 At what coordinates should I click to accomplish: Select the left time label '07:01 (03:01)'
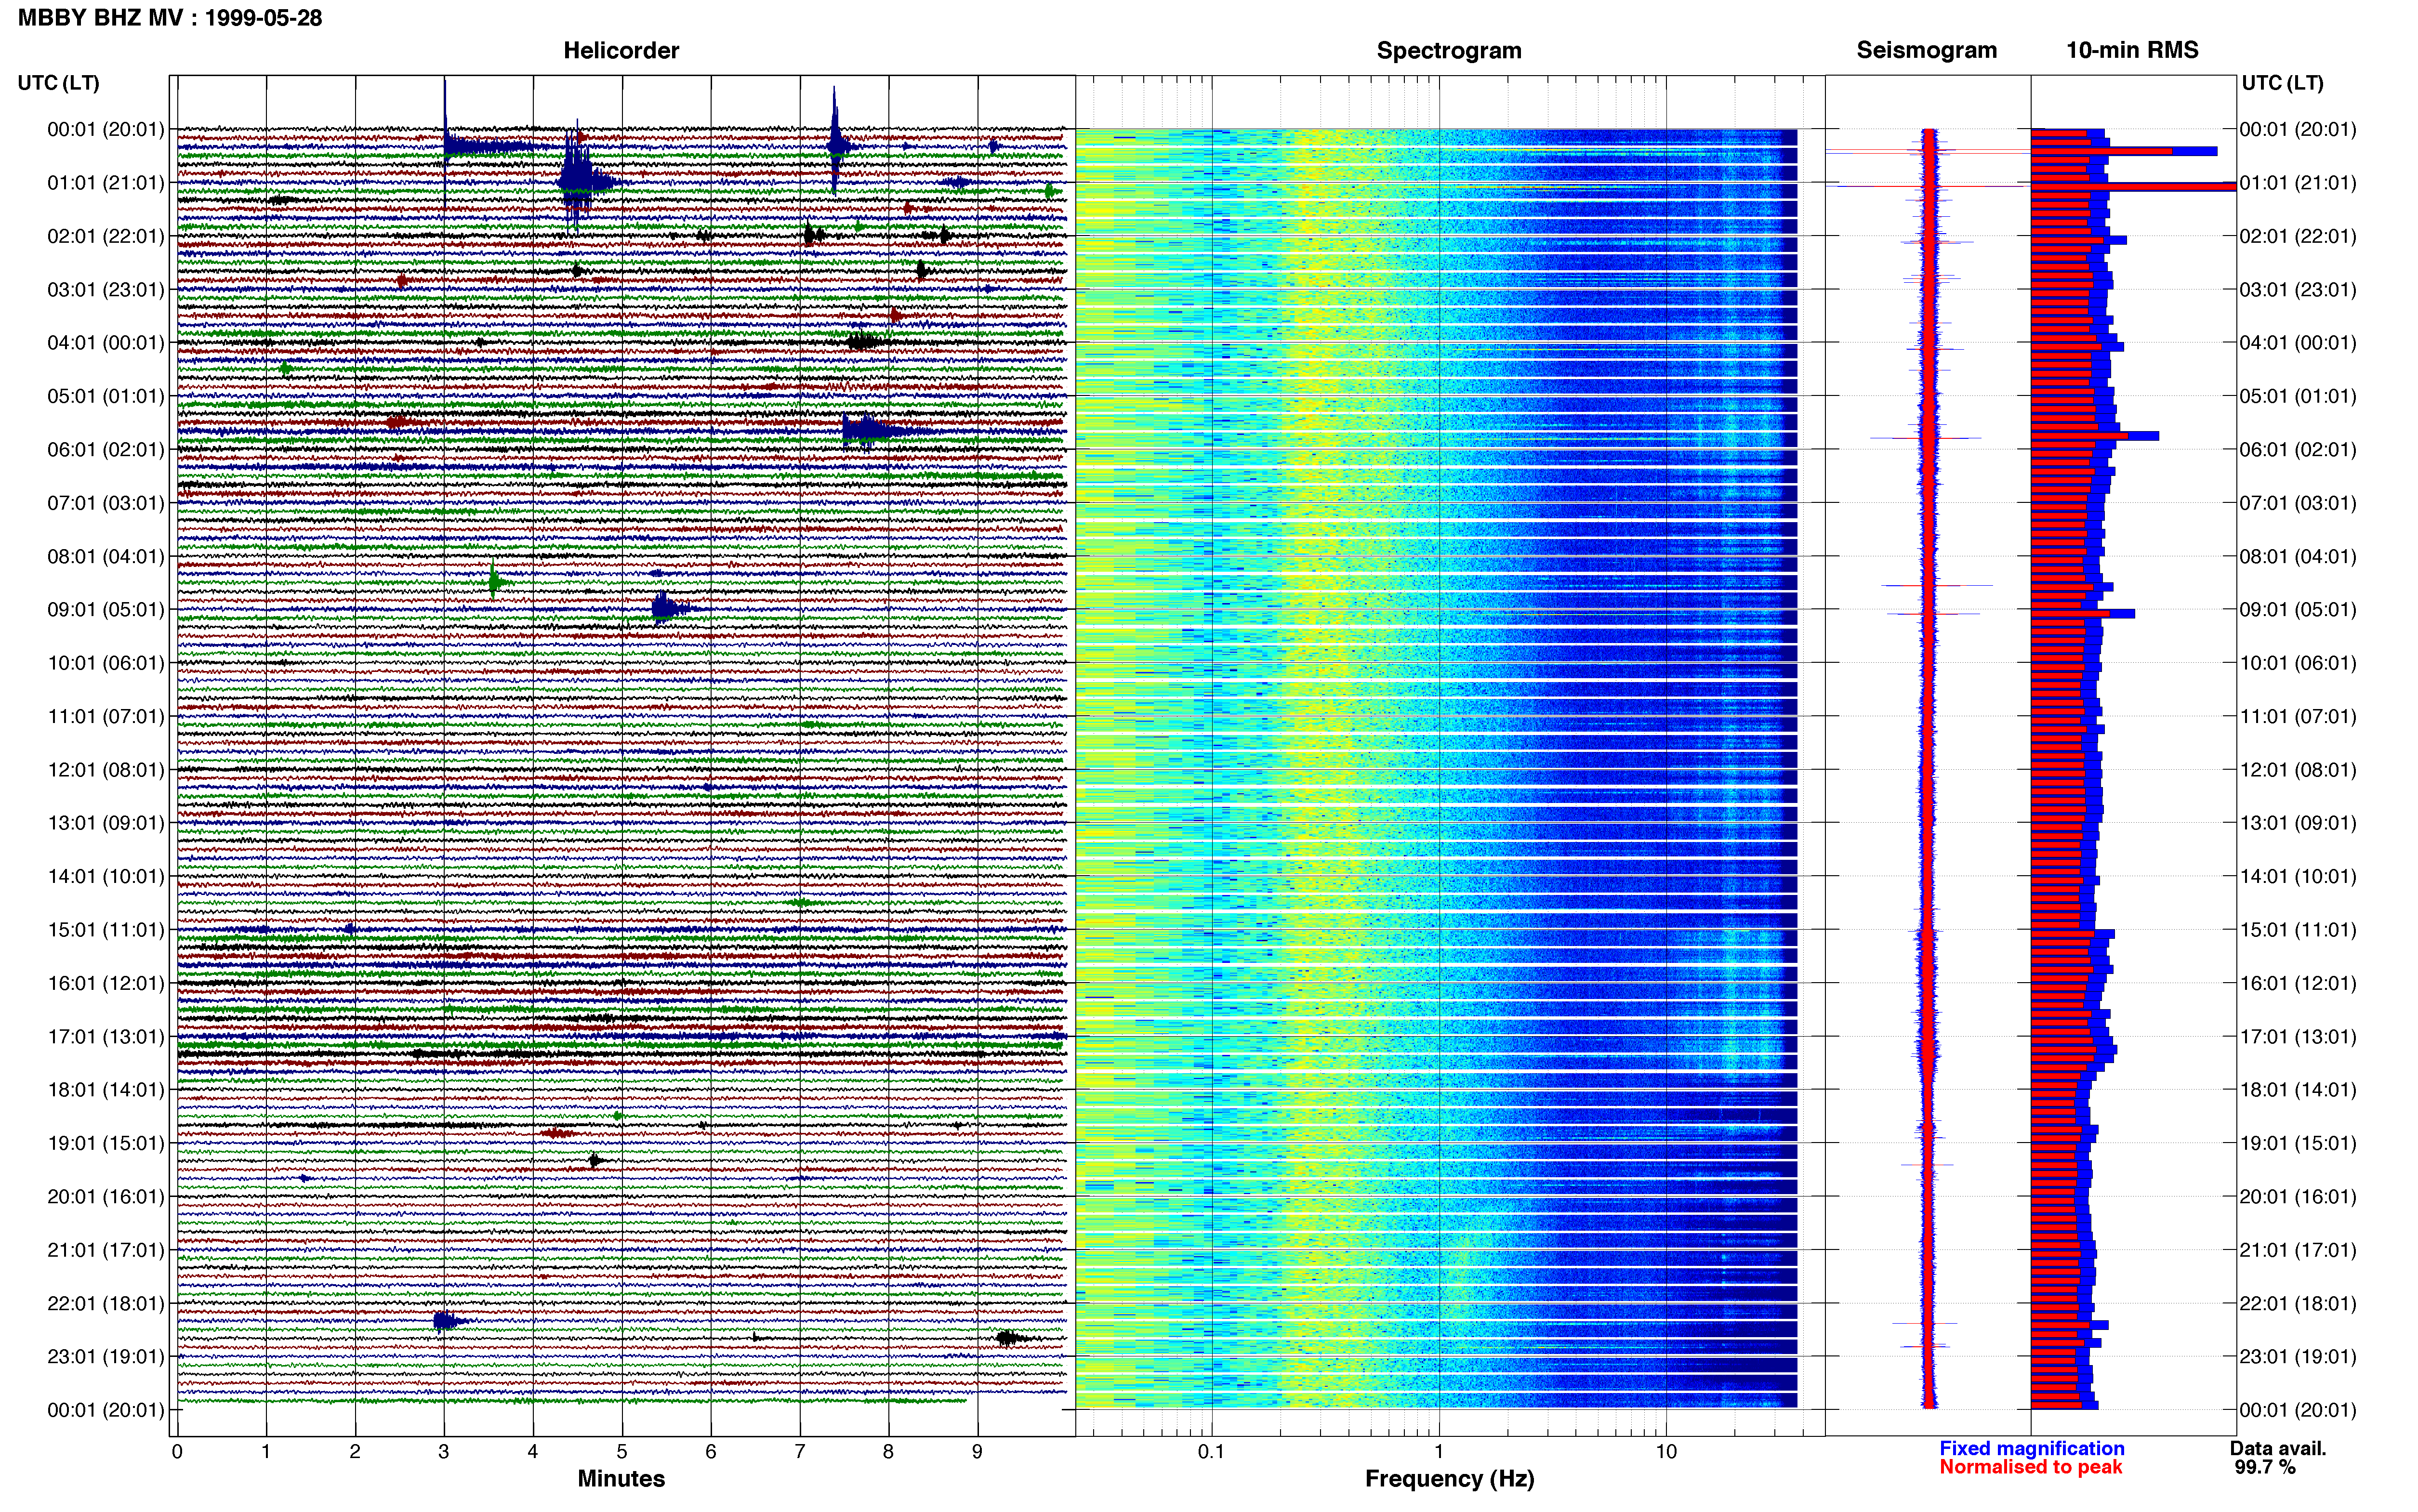[x=105, y=503]
